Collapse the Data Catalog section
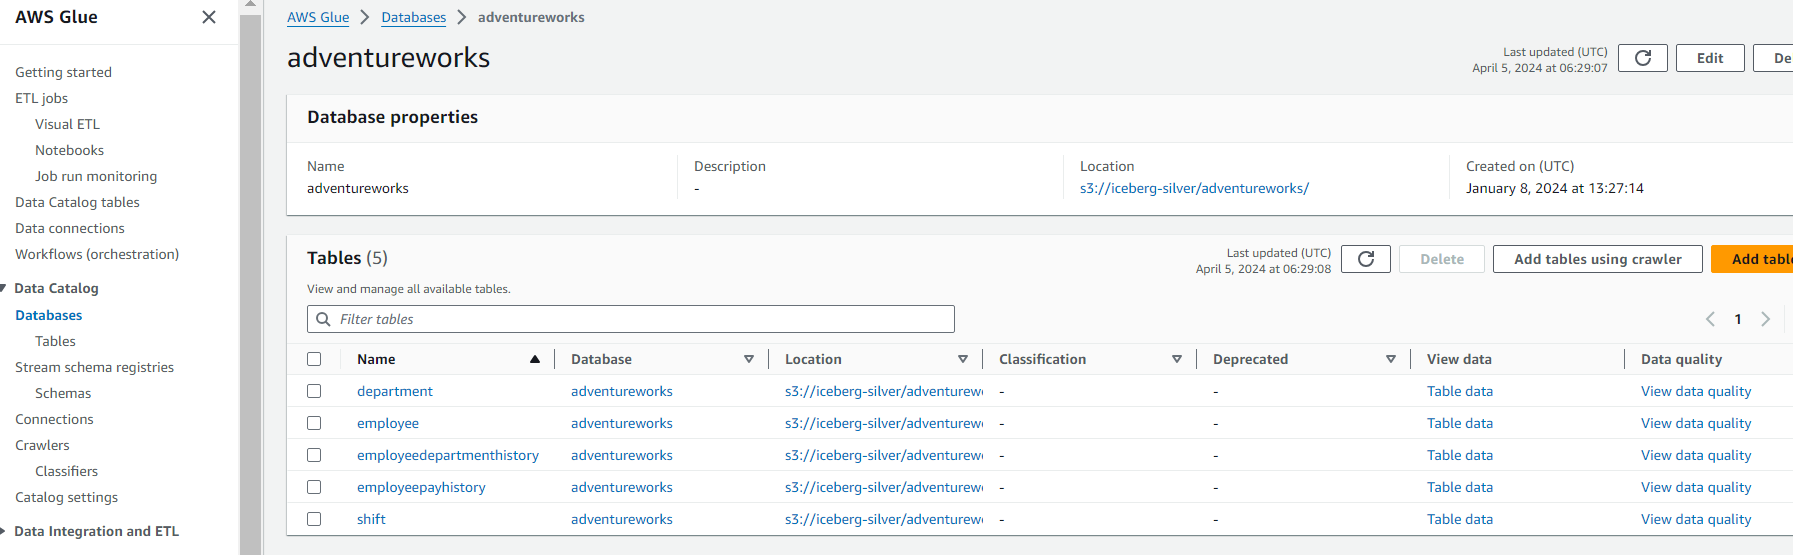Image resolution: width=1793 pixels, height=555 pixels. (4, 288)
